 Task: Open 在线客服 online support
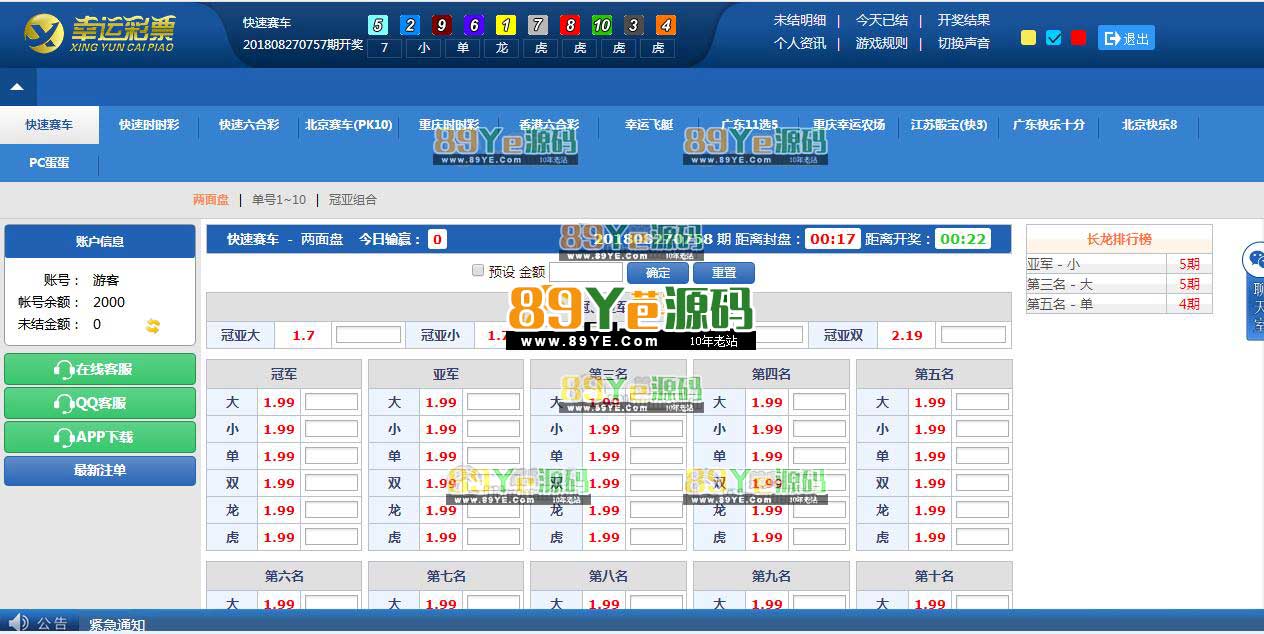pos(100,369)
